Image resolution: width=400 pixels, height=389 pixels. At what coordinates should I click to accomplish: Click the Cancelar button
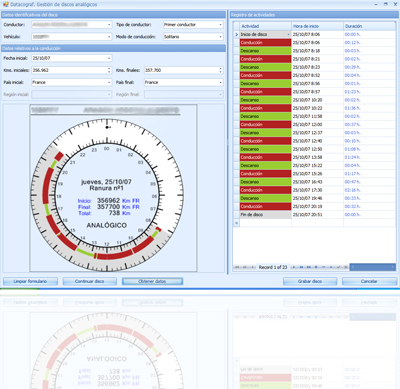(369, 281)
